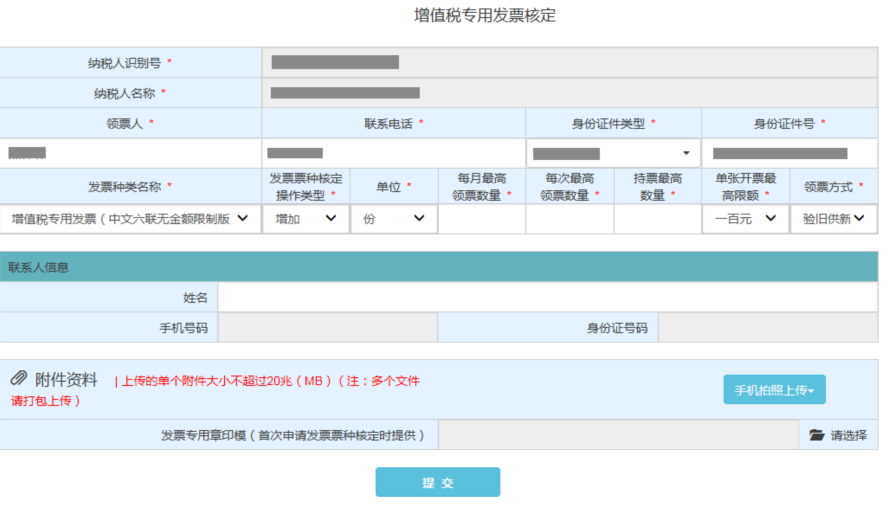
Task: Click the 持票最高数量 input field
Action: [657, 219]
